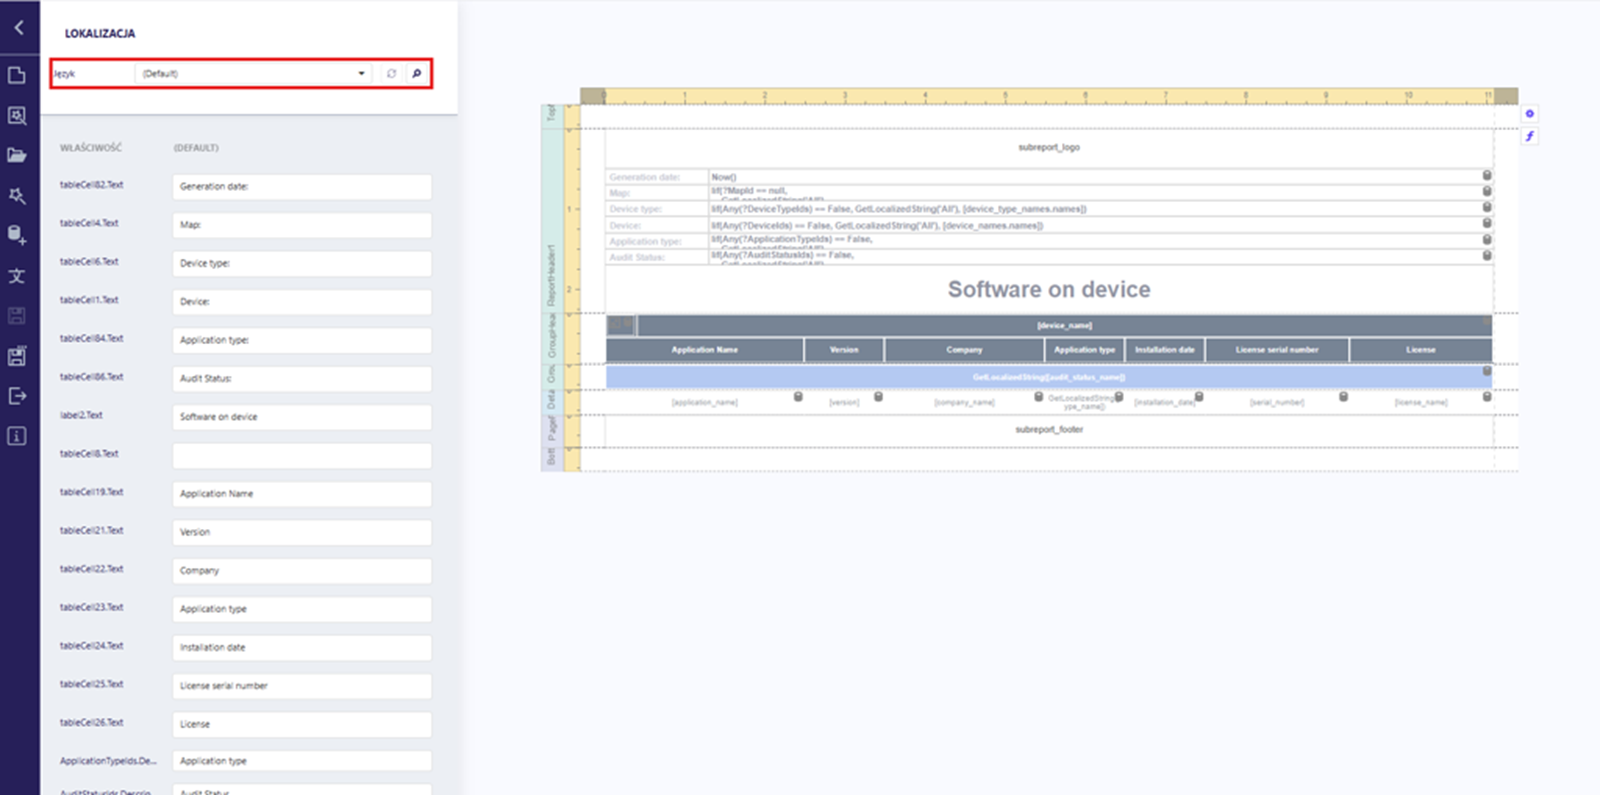Click the add data source icon
This screenshot has height=795, width=1600.
click(17, 235)
